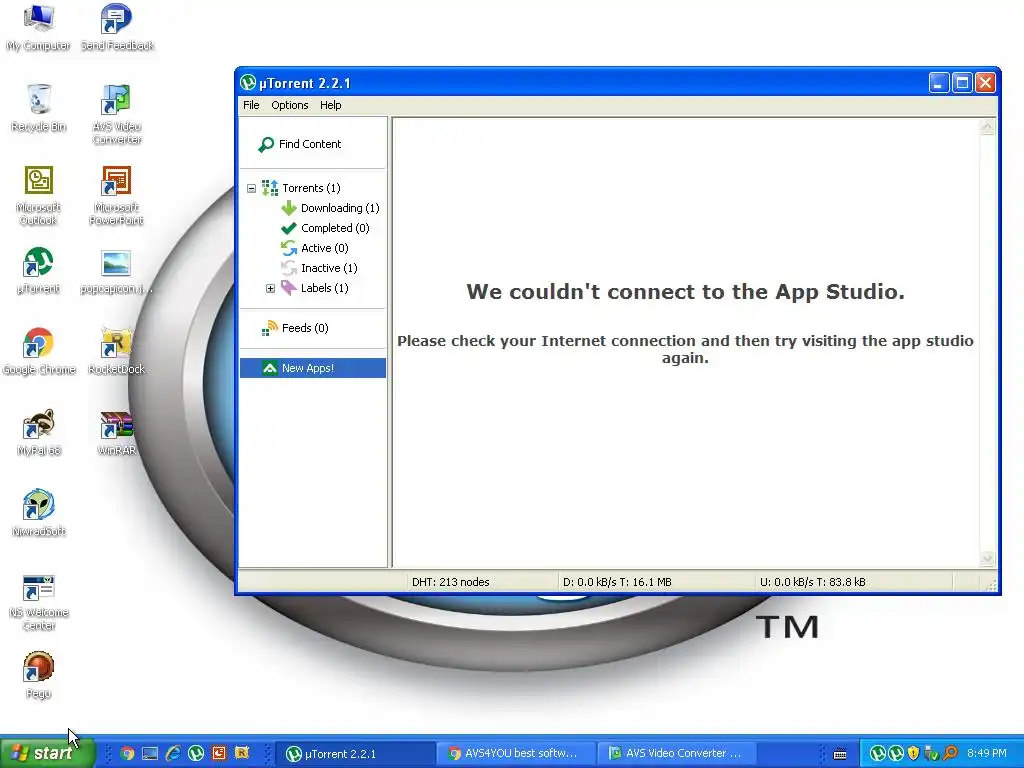Image resolution: width=1024 pixels, height=768 pixels.
Task: Switch to AVS Video Converter taskbar window
Action: coord(678,754)
